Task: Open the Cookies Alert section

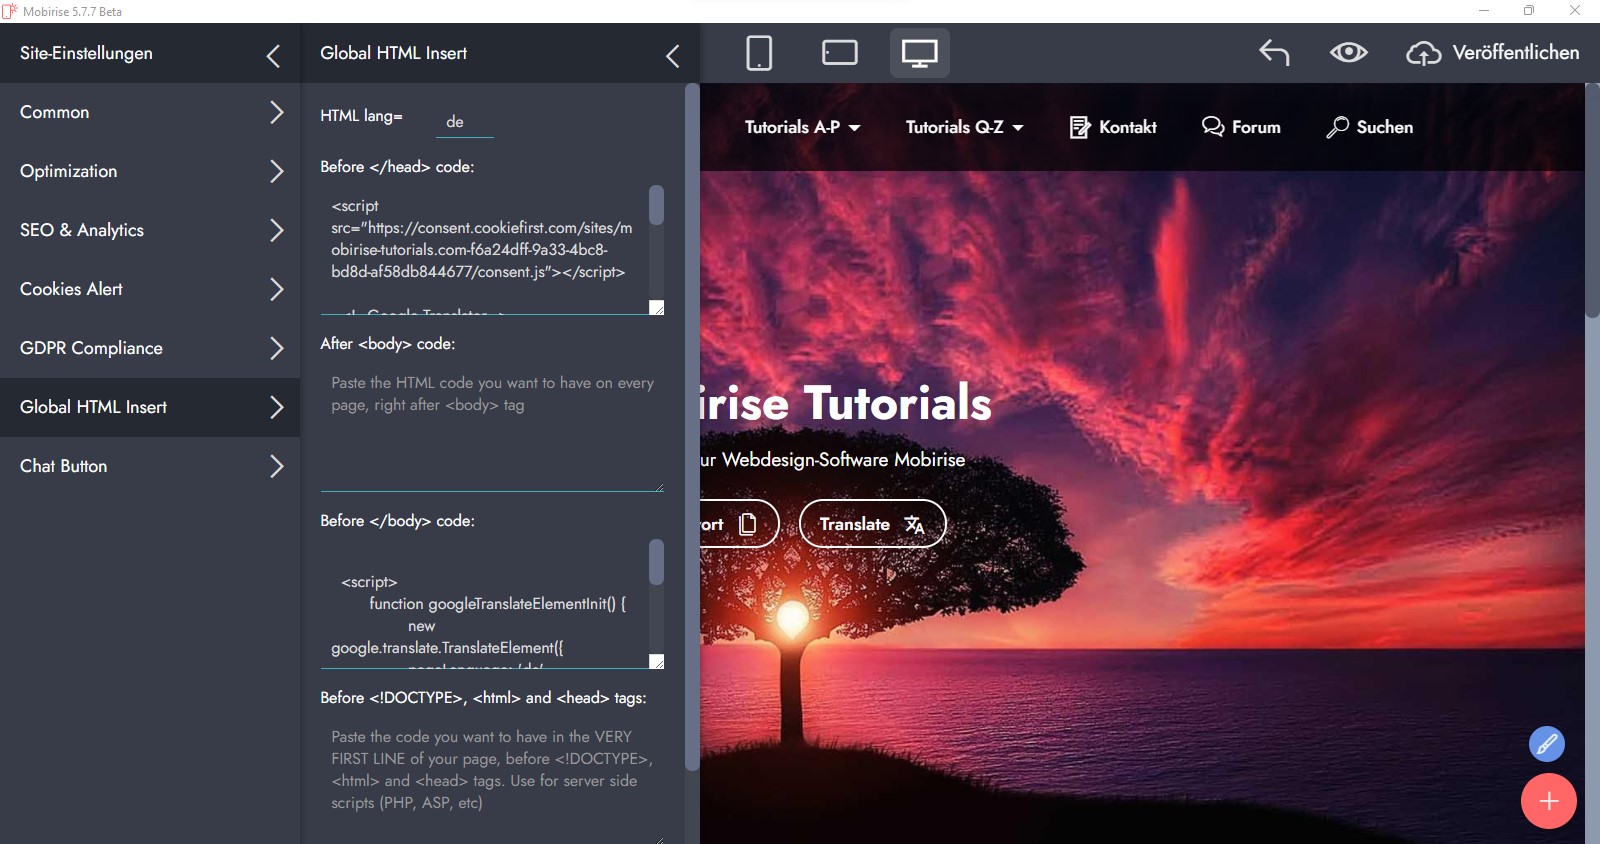Action: click(x=150, y=289)
